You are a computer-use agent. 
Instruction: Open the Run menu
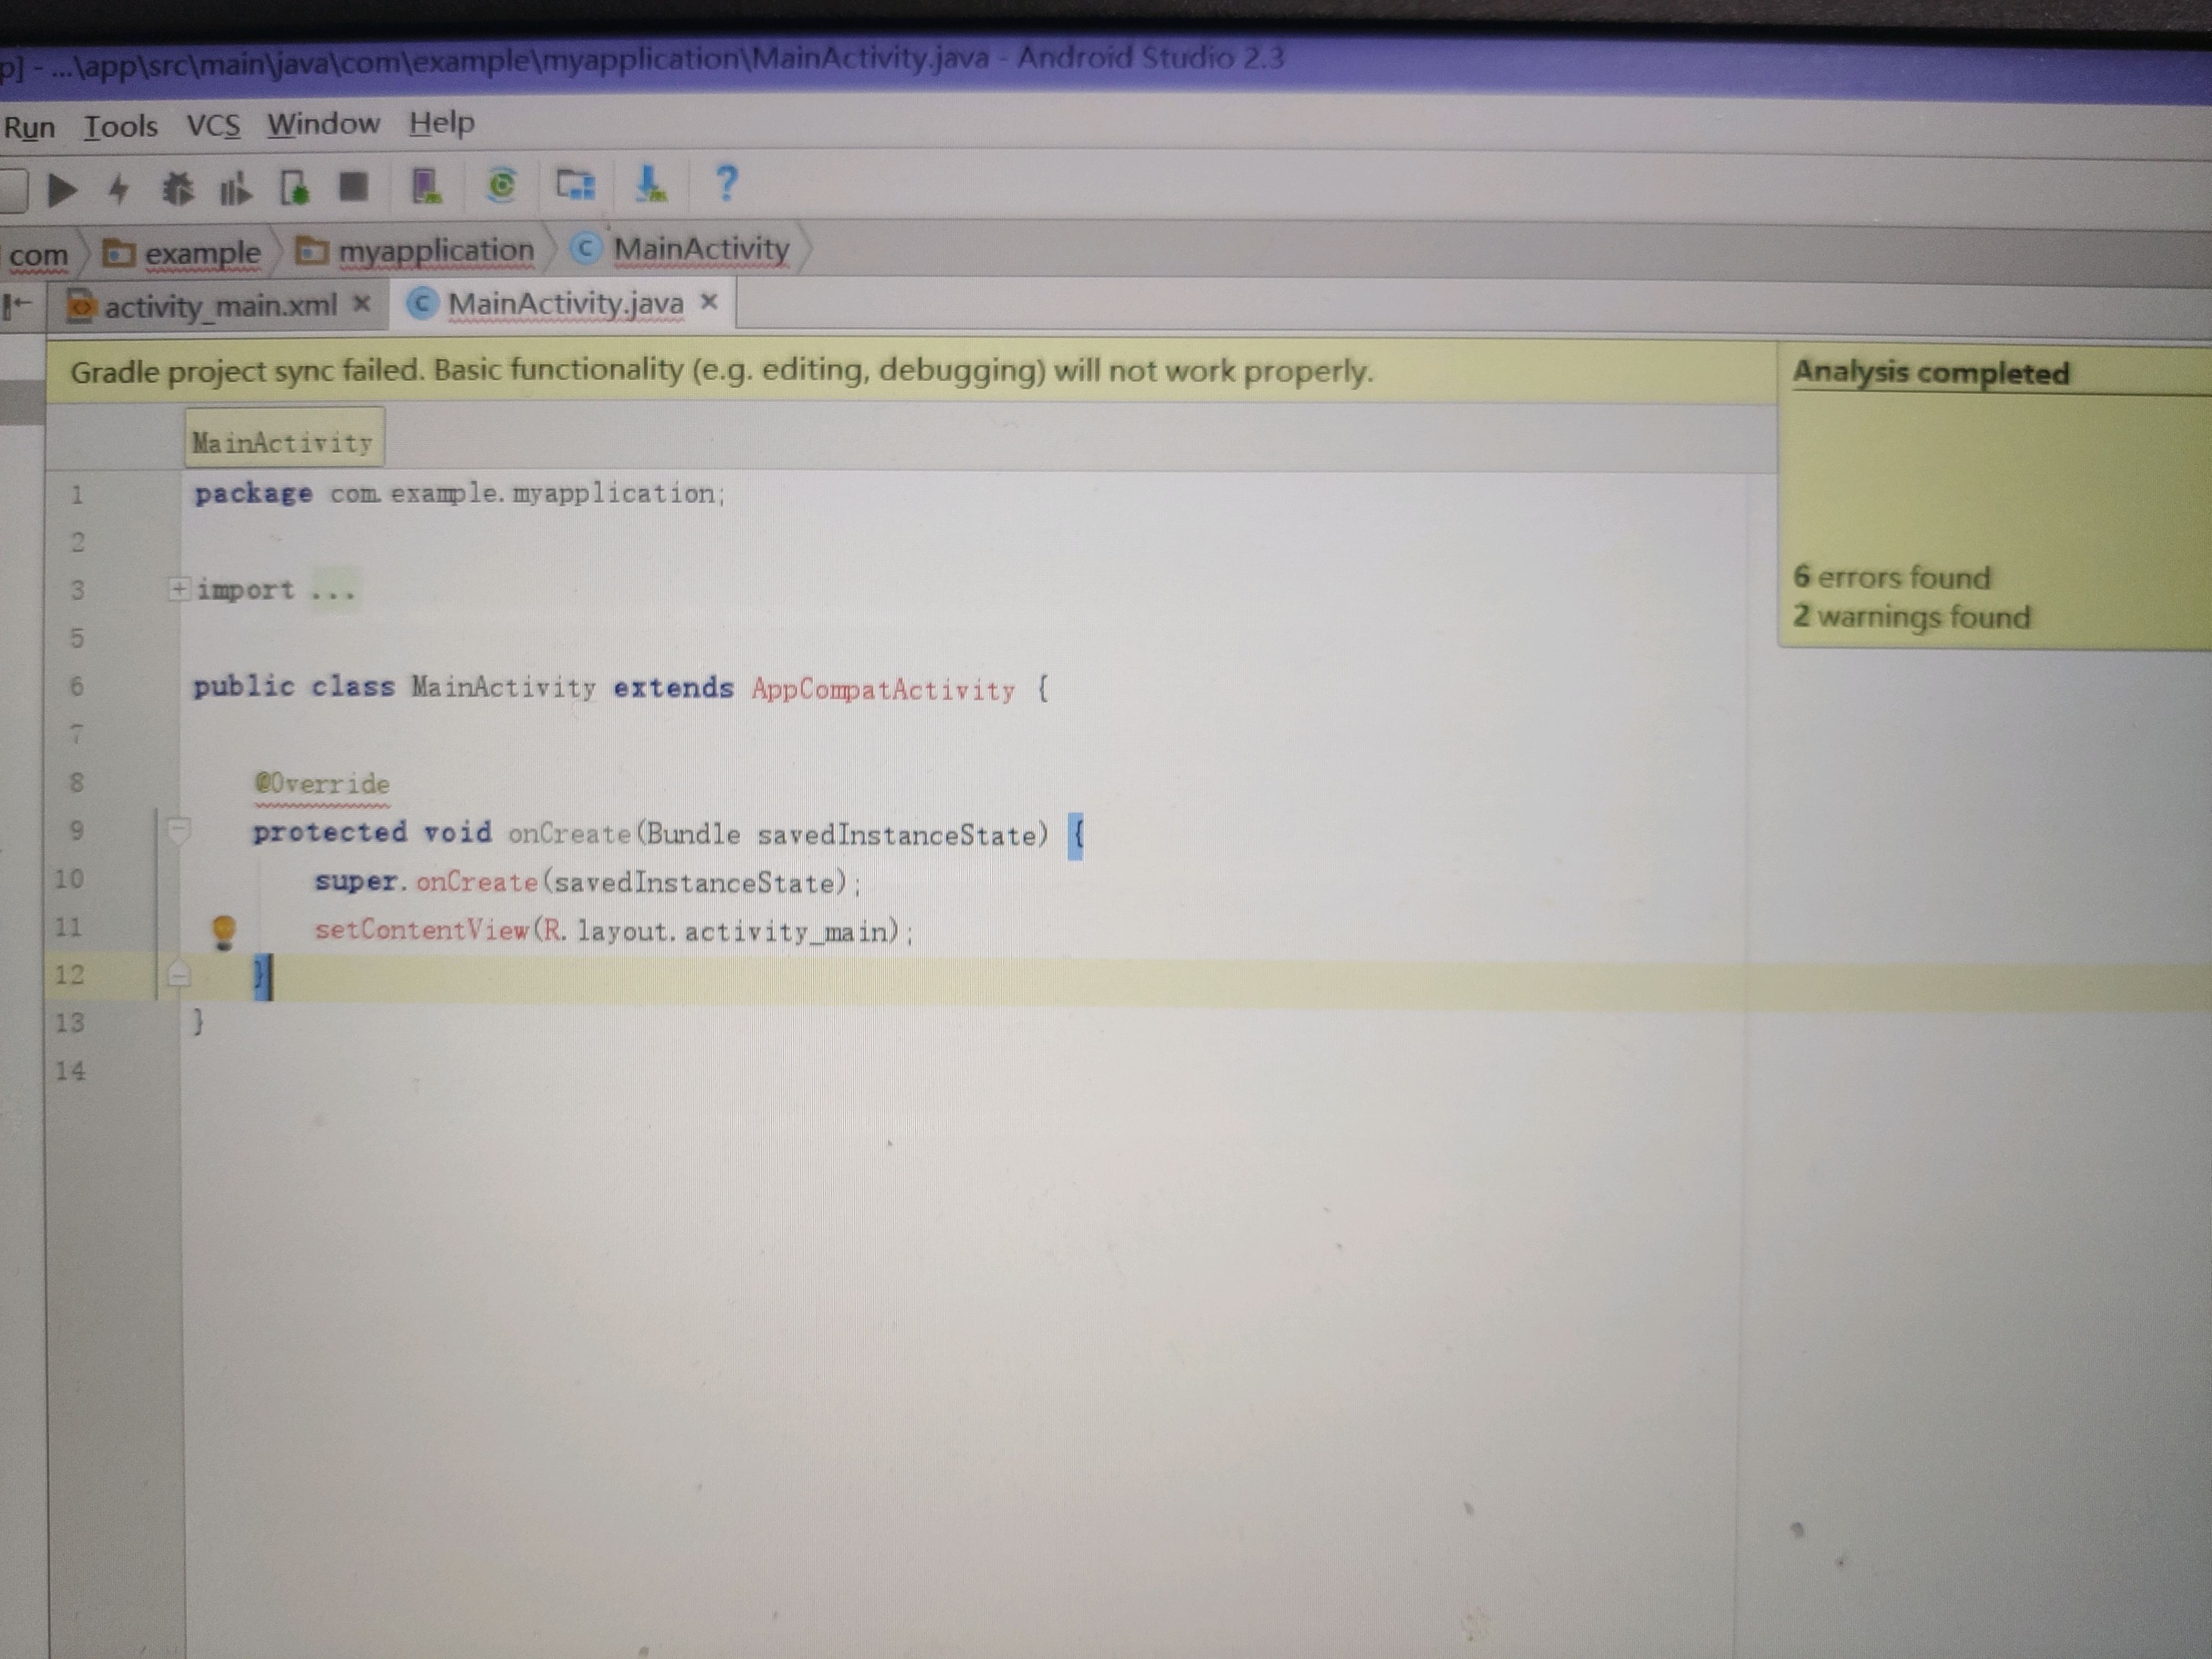coord(29,128)
